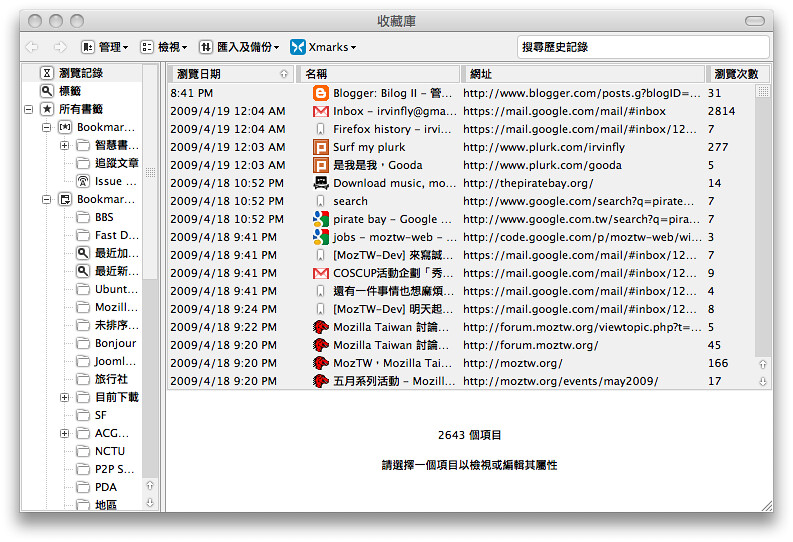Click Gmail icon for Inbox row

pyautogui.click(x=321, y=111)
